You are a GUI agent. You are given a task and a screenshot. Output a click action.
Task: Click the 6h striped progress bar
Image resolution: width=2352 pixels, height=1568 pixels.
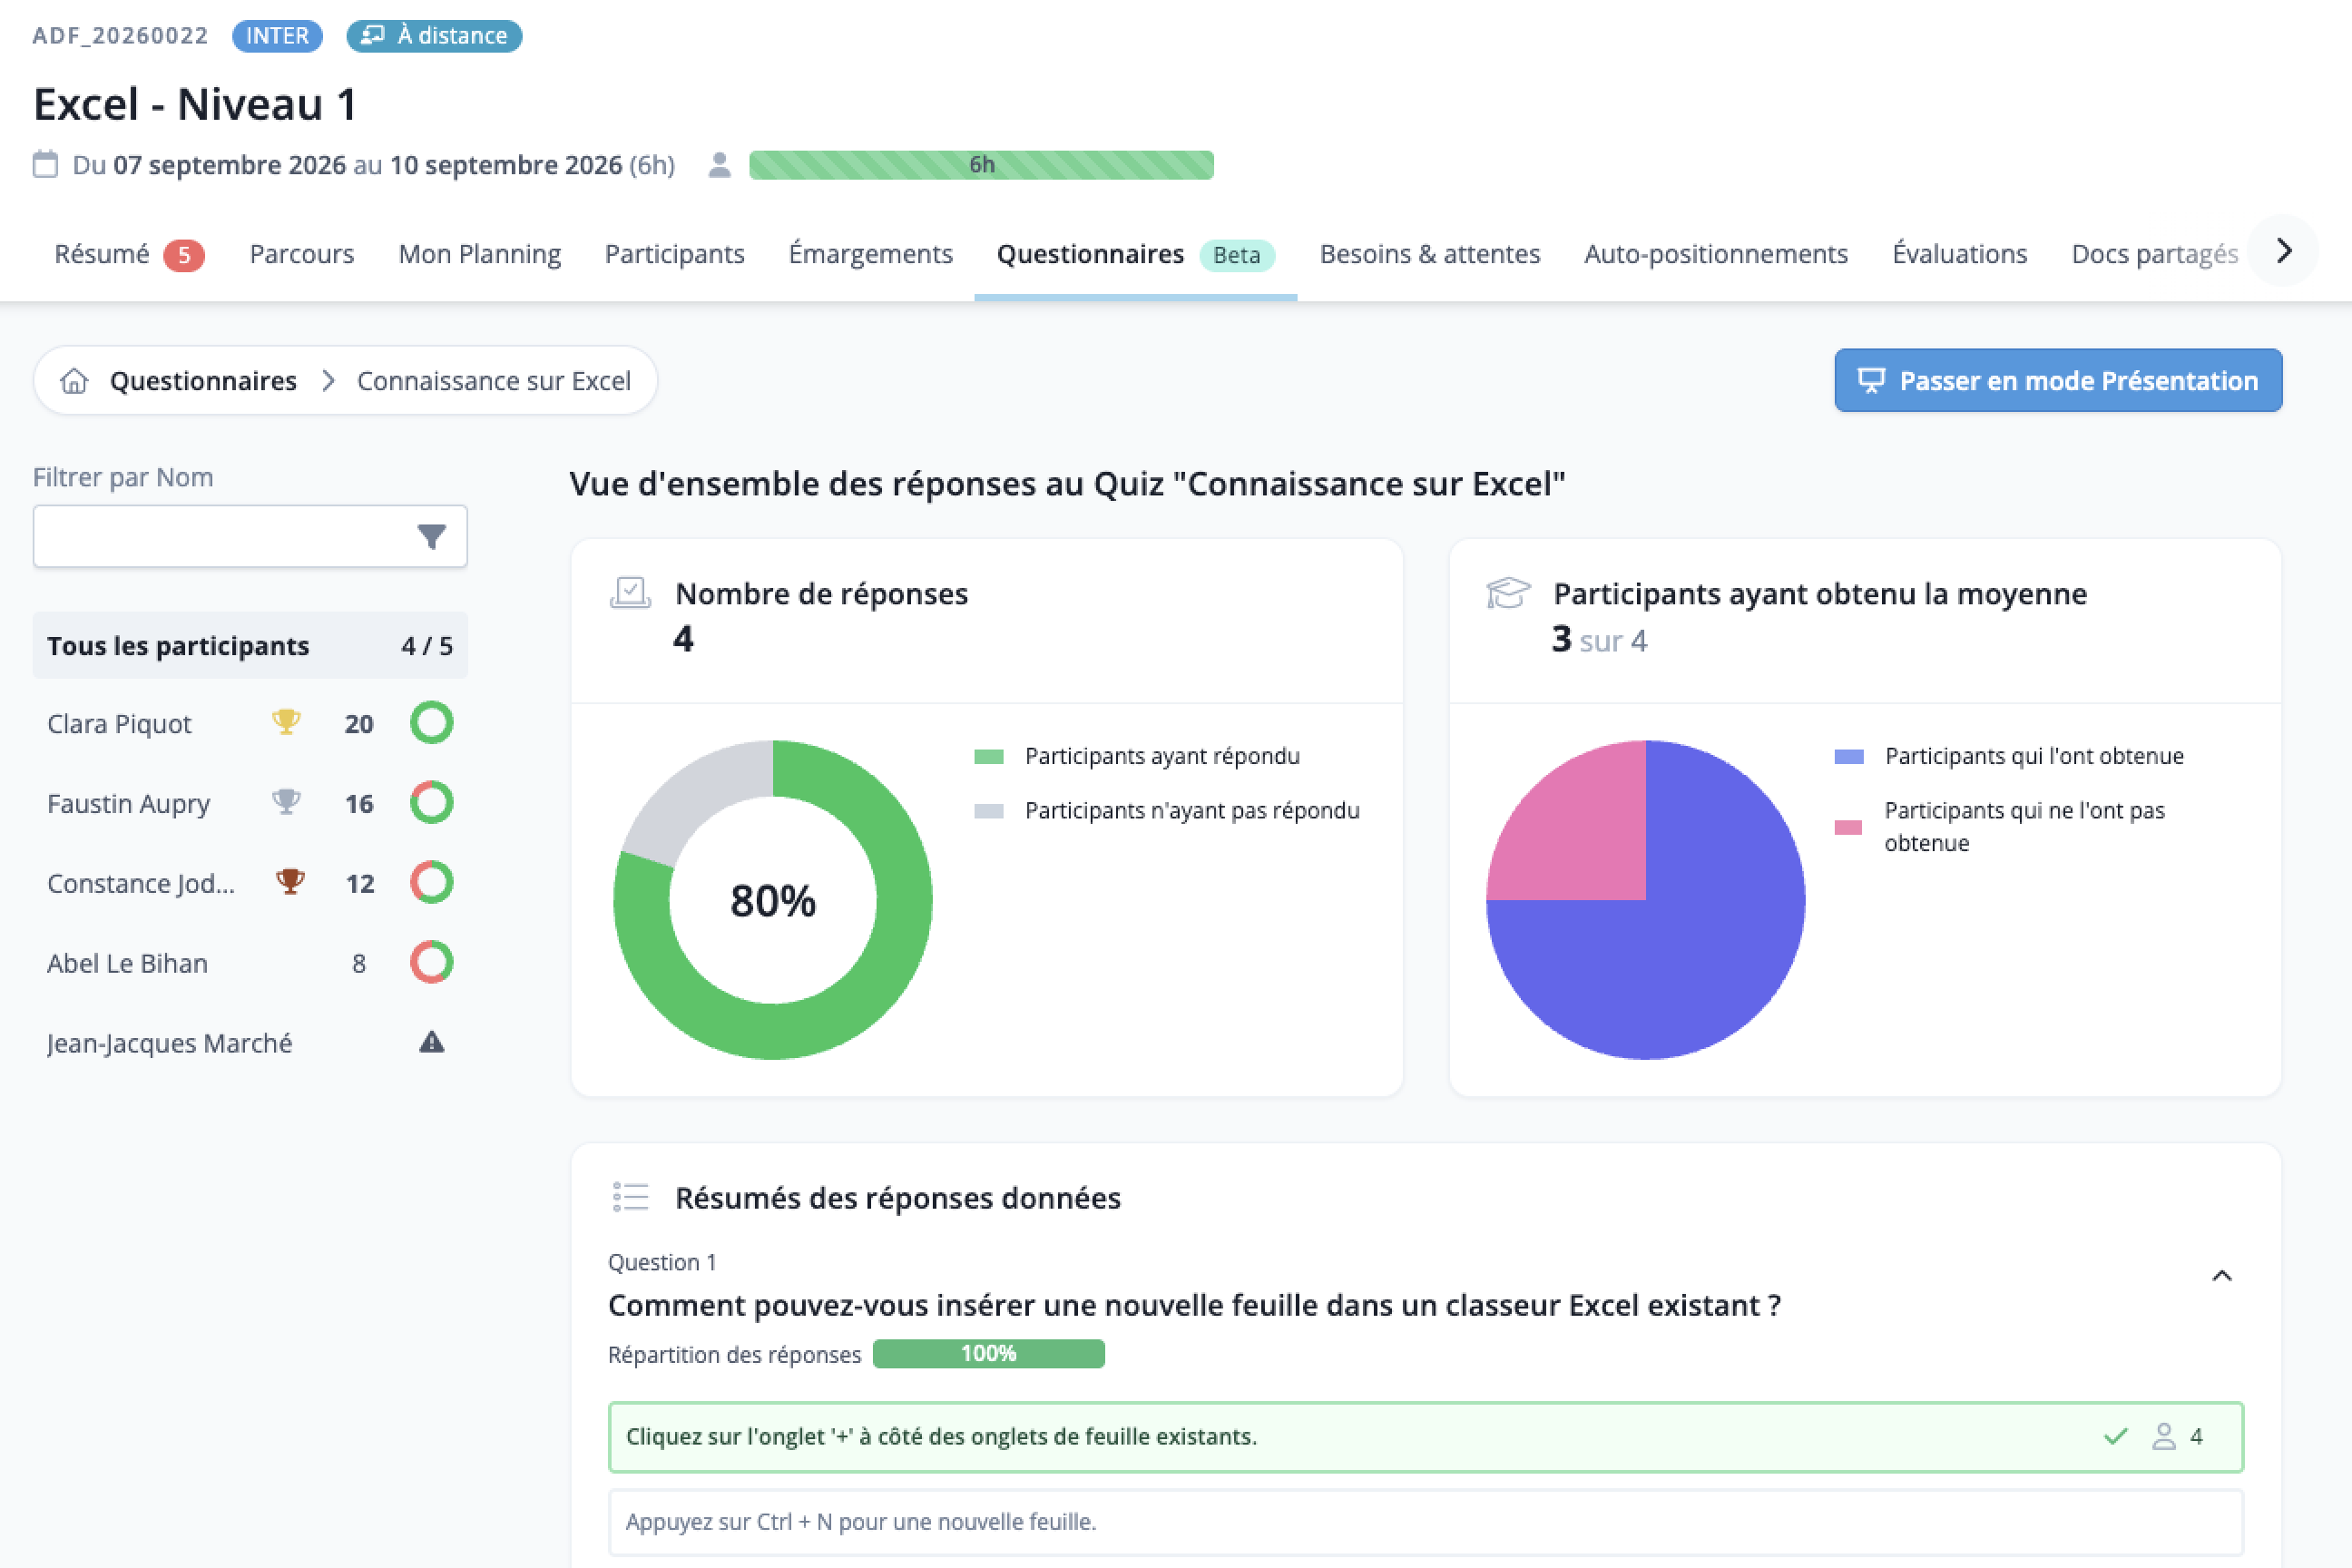tap(981, 165)
